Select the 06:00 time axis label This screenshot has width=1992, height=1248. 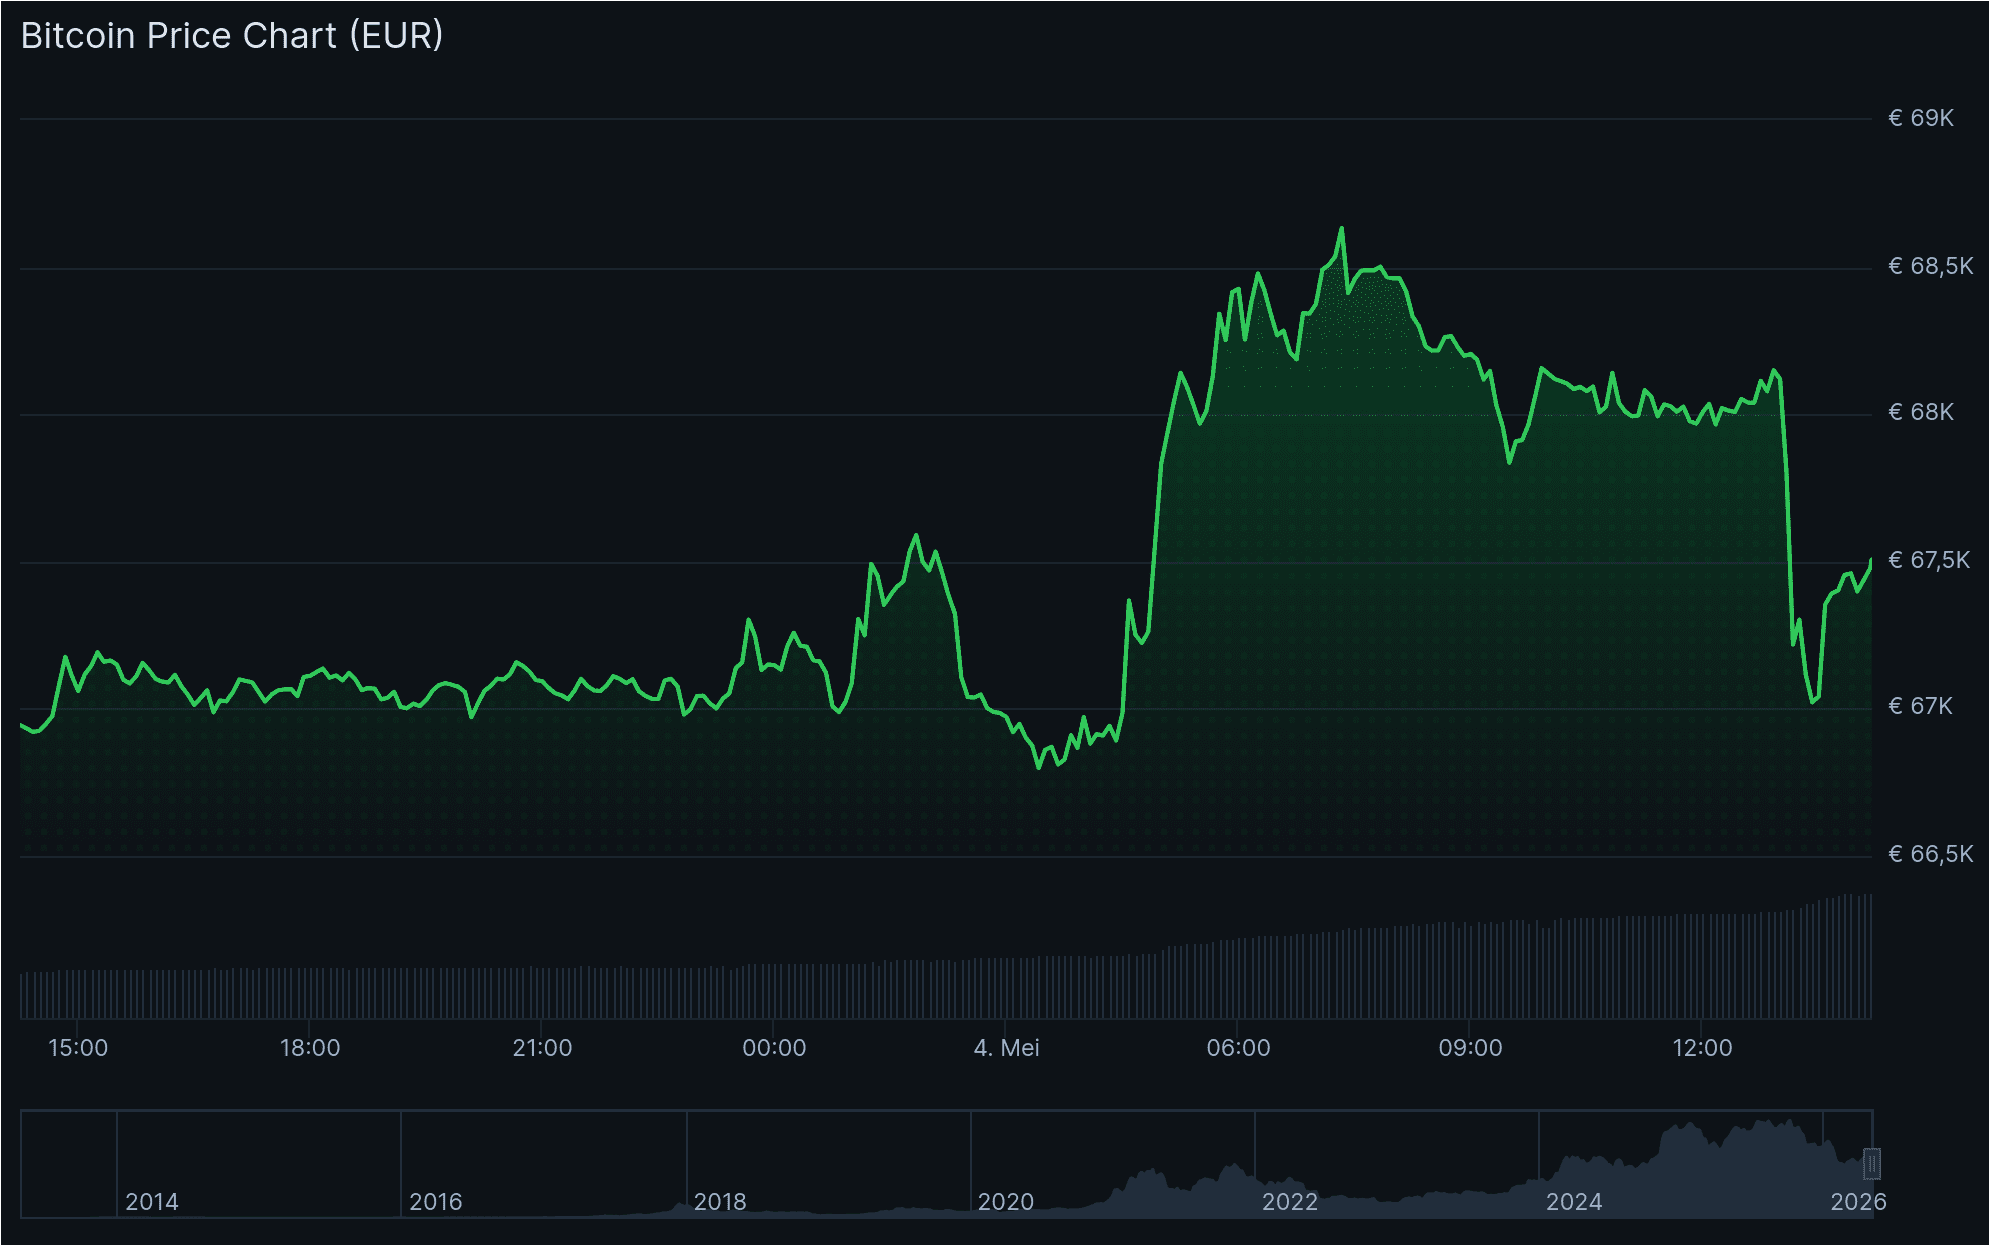(x=1238, y=1048)
